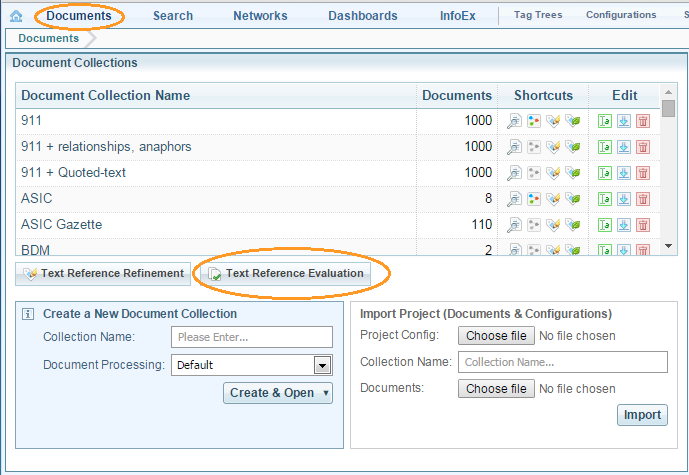Rename the 911 + relationships, anaphors collection

[604, 147]
